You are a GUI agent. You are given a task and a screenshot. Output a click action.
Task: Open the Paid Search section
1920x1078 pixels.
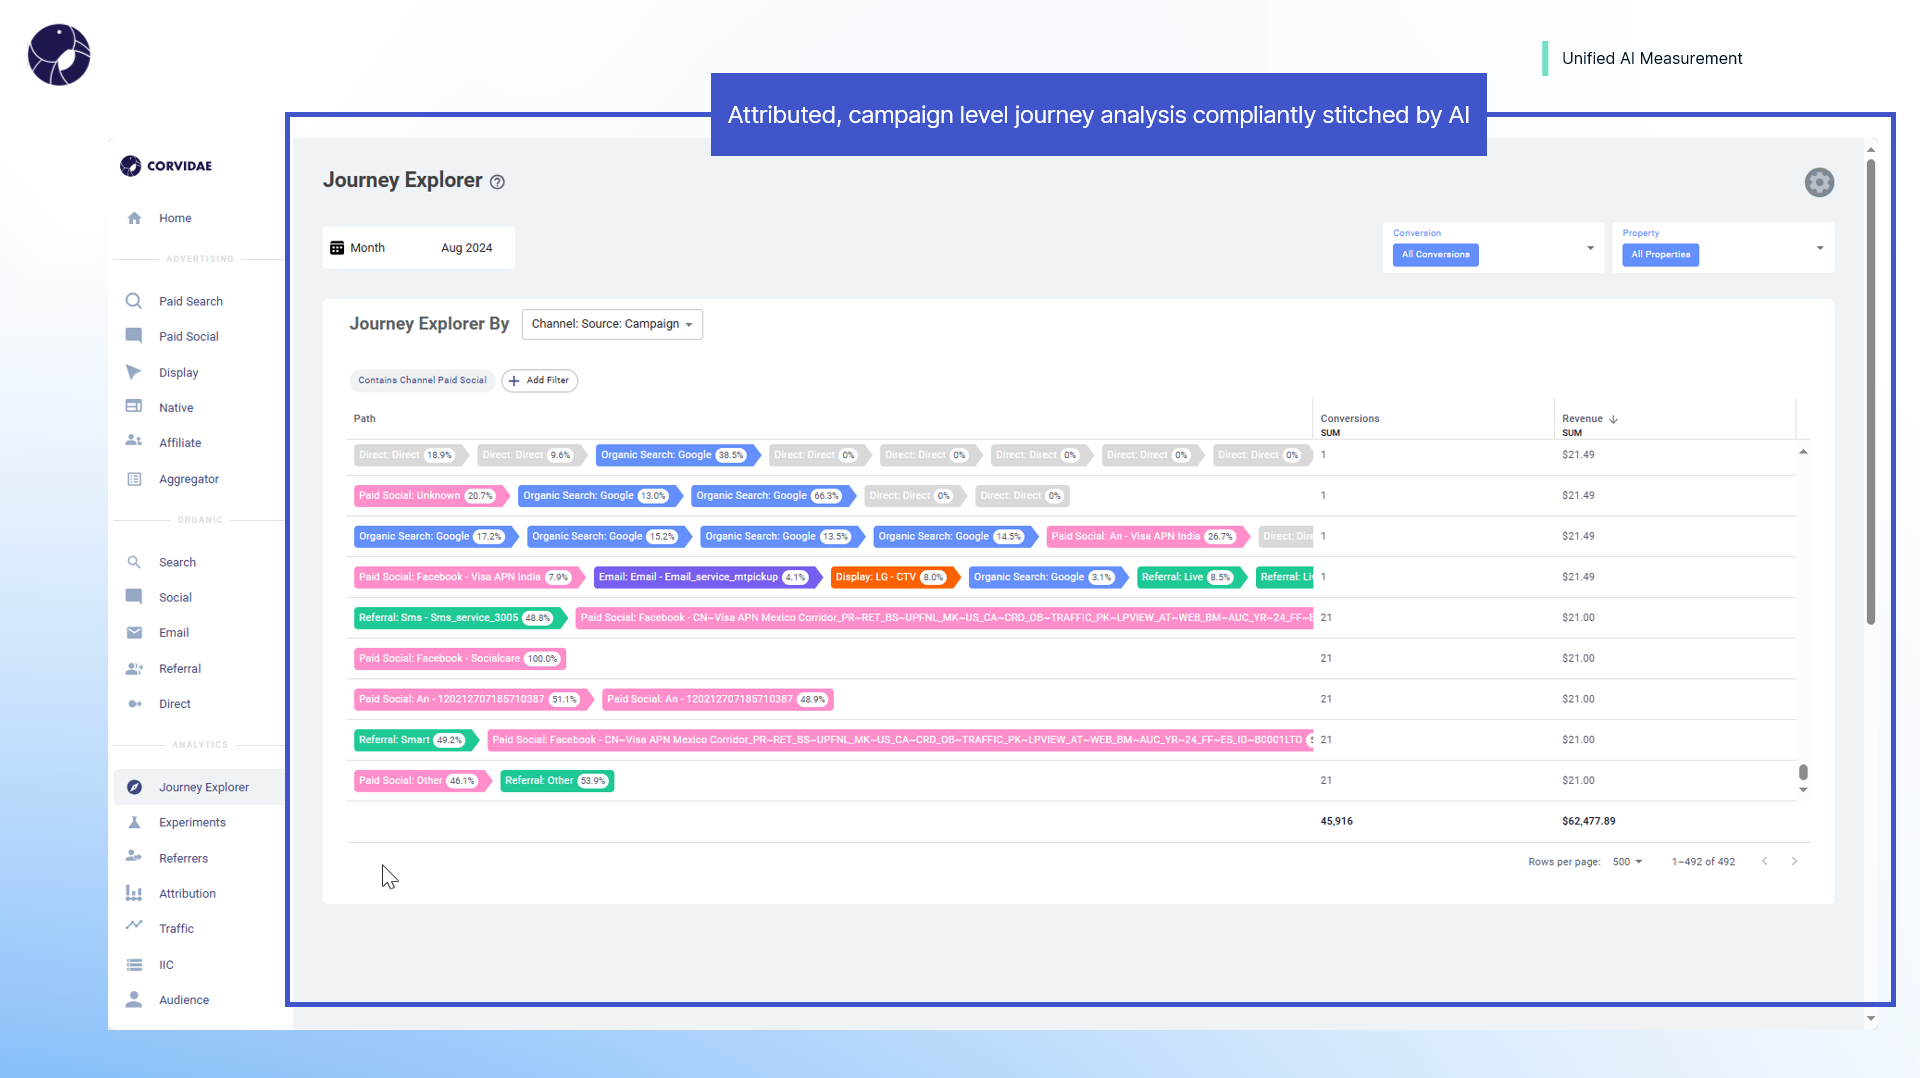tap(190, 301)
